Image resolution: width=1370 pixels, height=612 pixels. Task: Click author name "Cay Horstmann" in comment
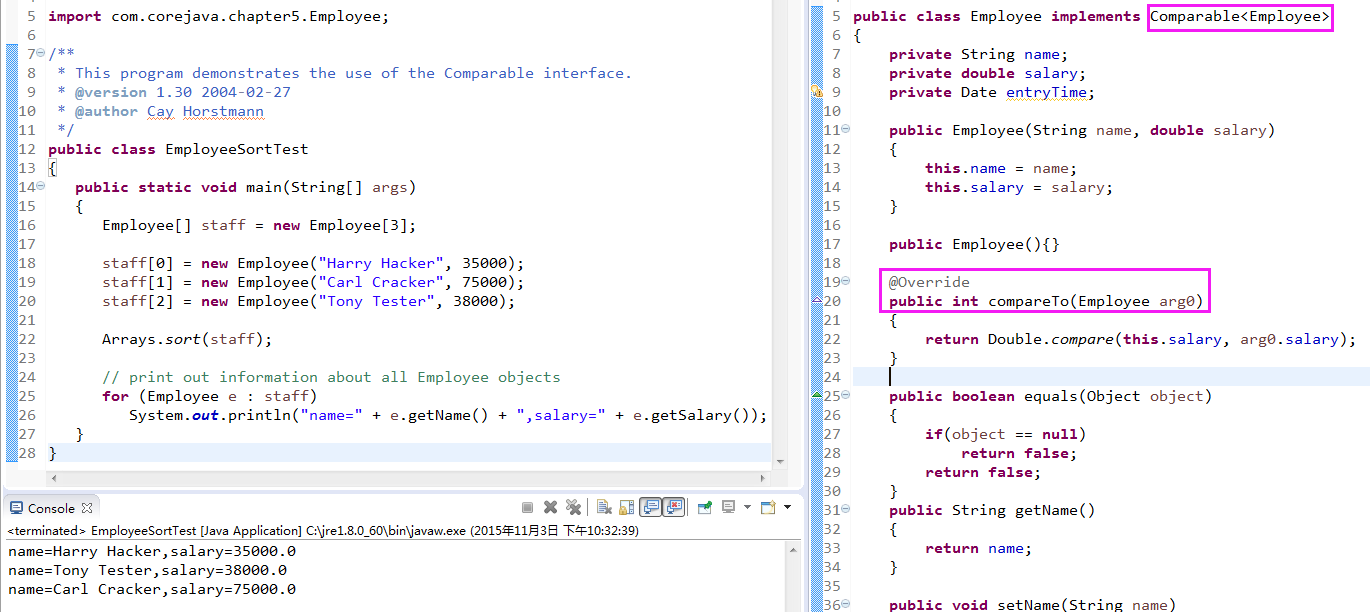point(205,111)
